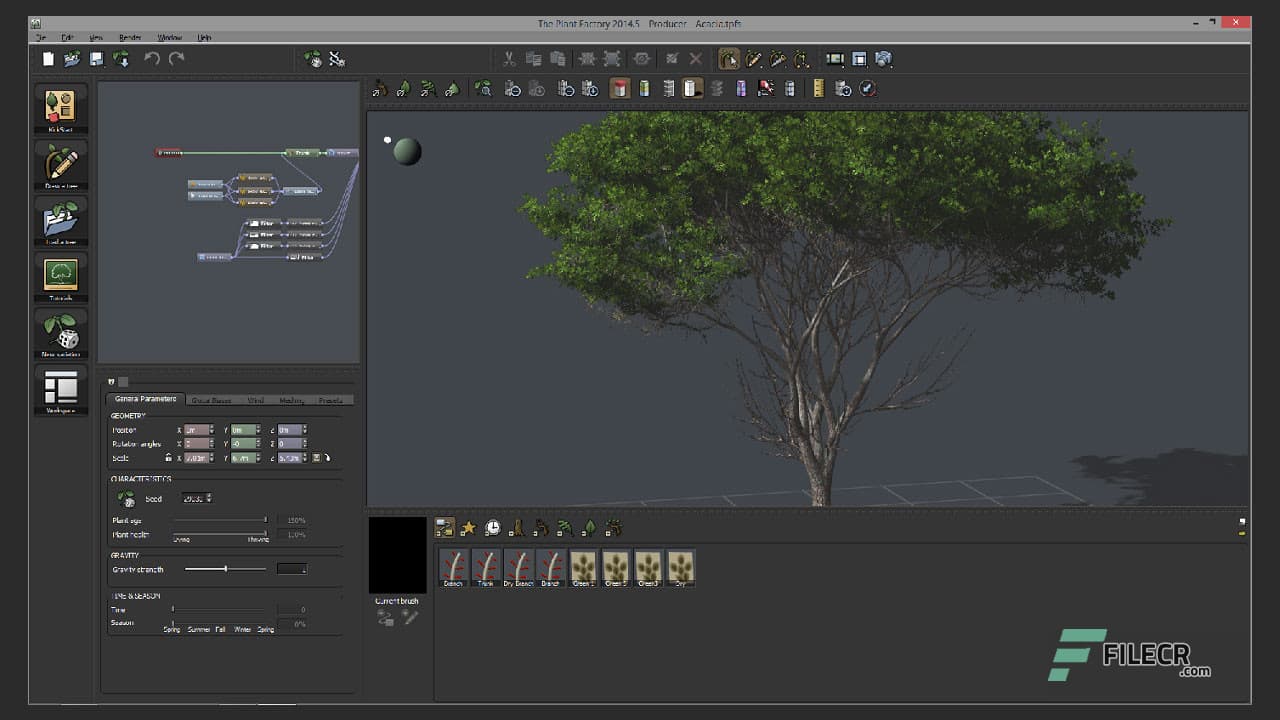1280x720 pixels.
Task: Expand the Rotation angles X spinner arrow
Action: (212, 443)
